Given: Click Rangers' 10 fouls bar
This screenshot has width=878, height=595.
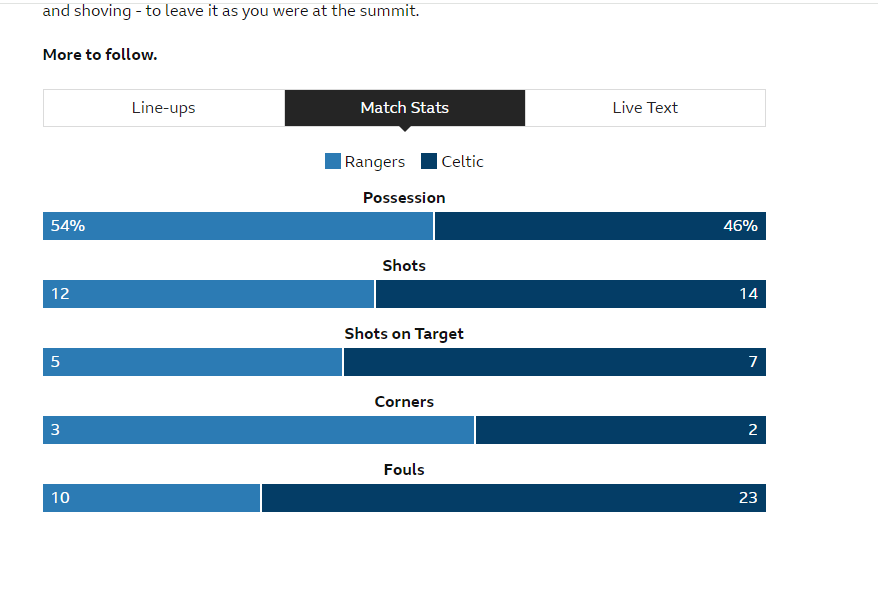Looking at the screenshot, I should [151, 498].
